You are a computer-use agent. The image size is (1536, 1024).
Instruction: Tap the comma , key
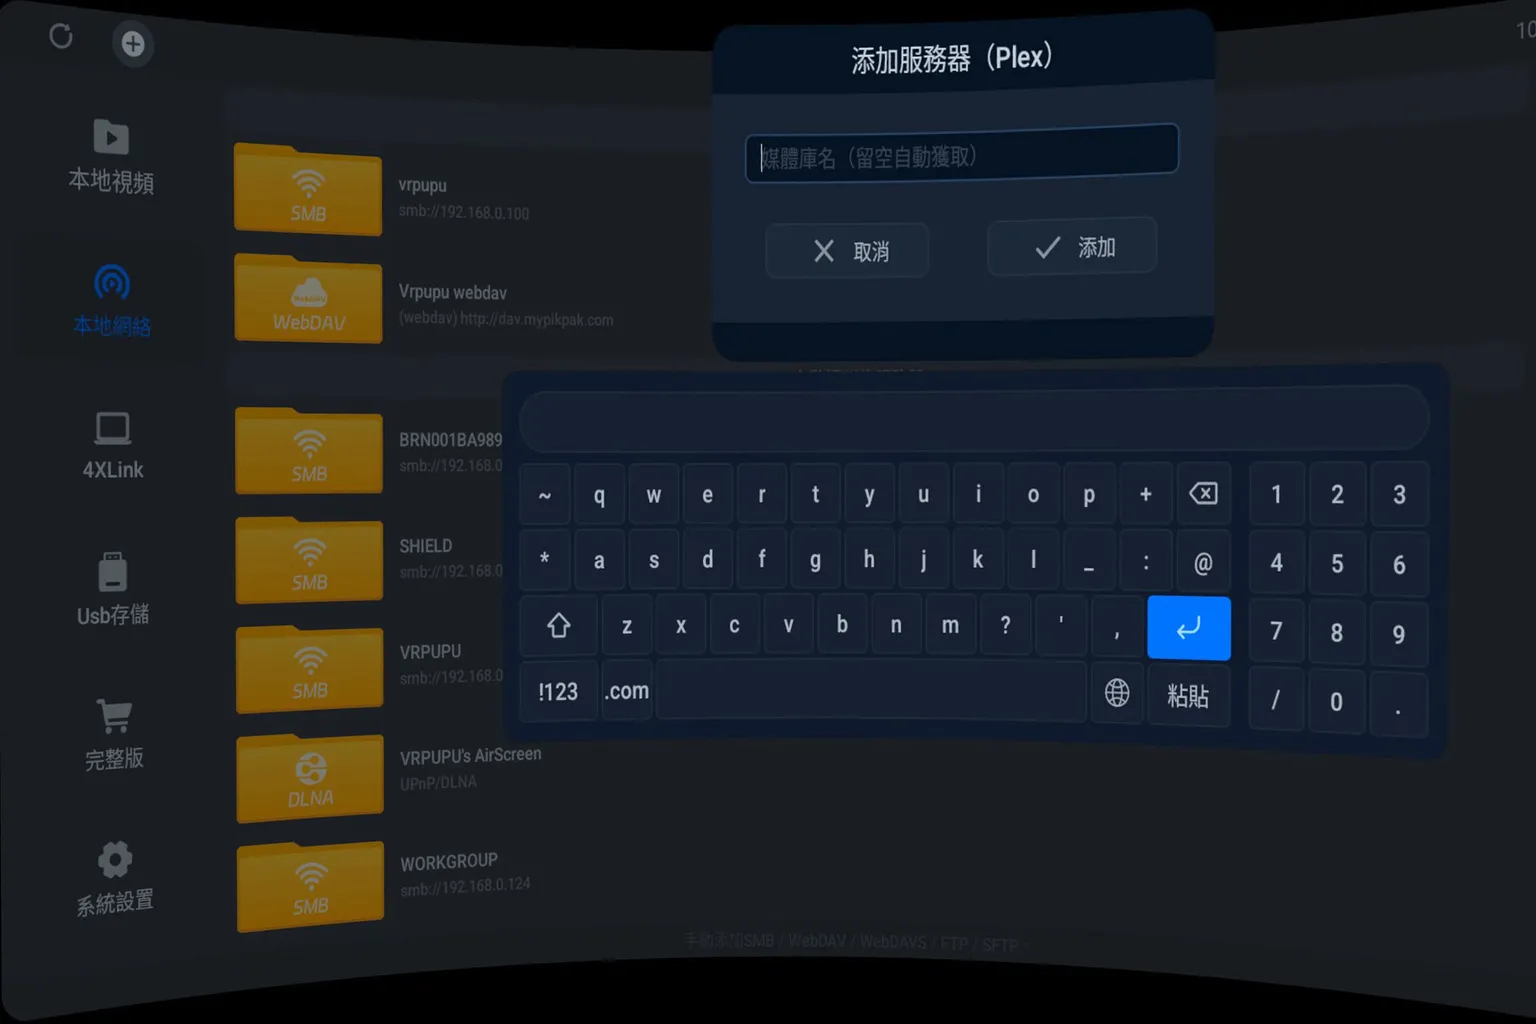click(x=1117, y=627)
